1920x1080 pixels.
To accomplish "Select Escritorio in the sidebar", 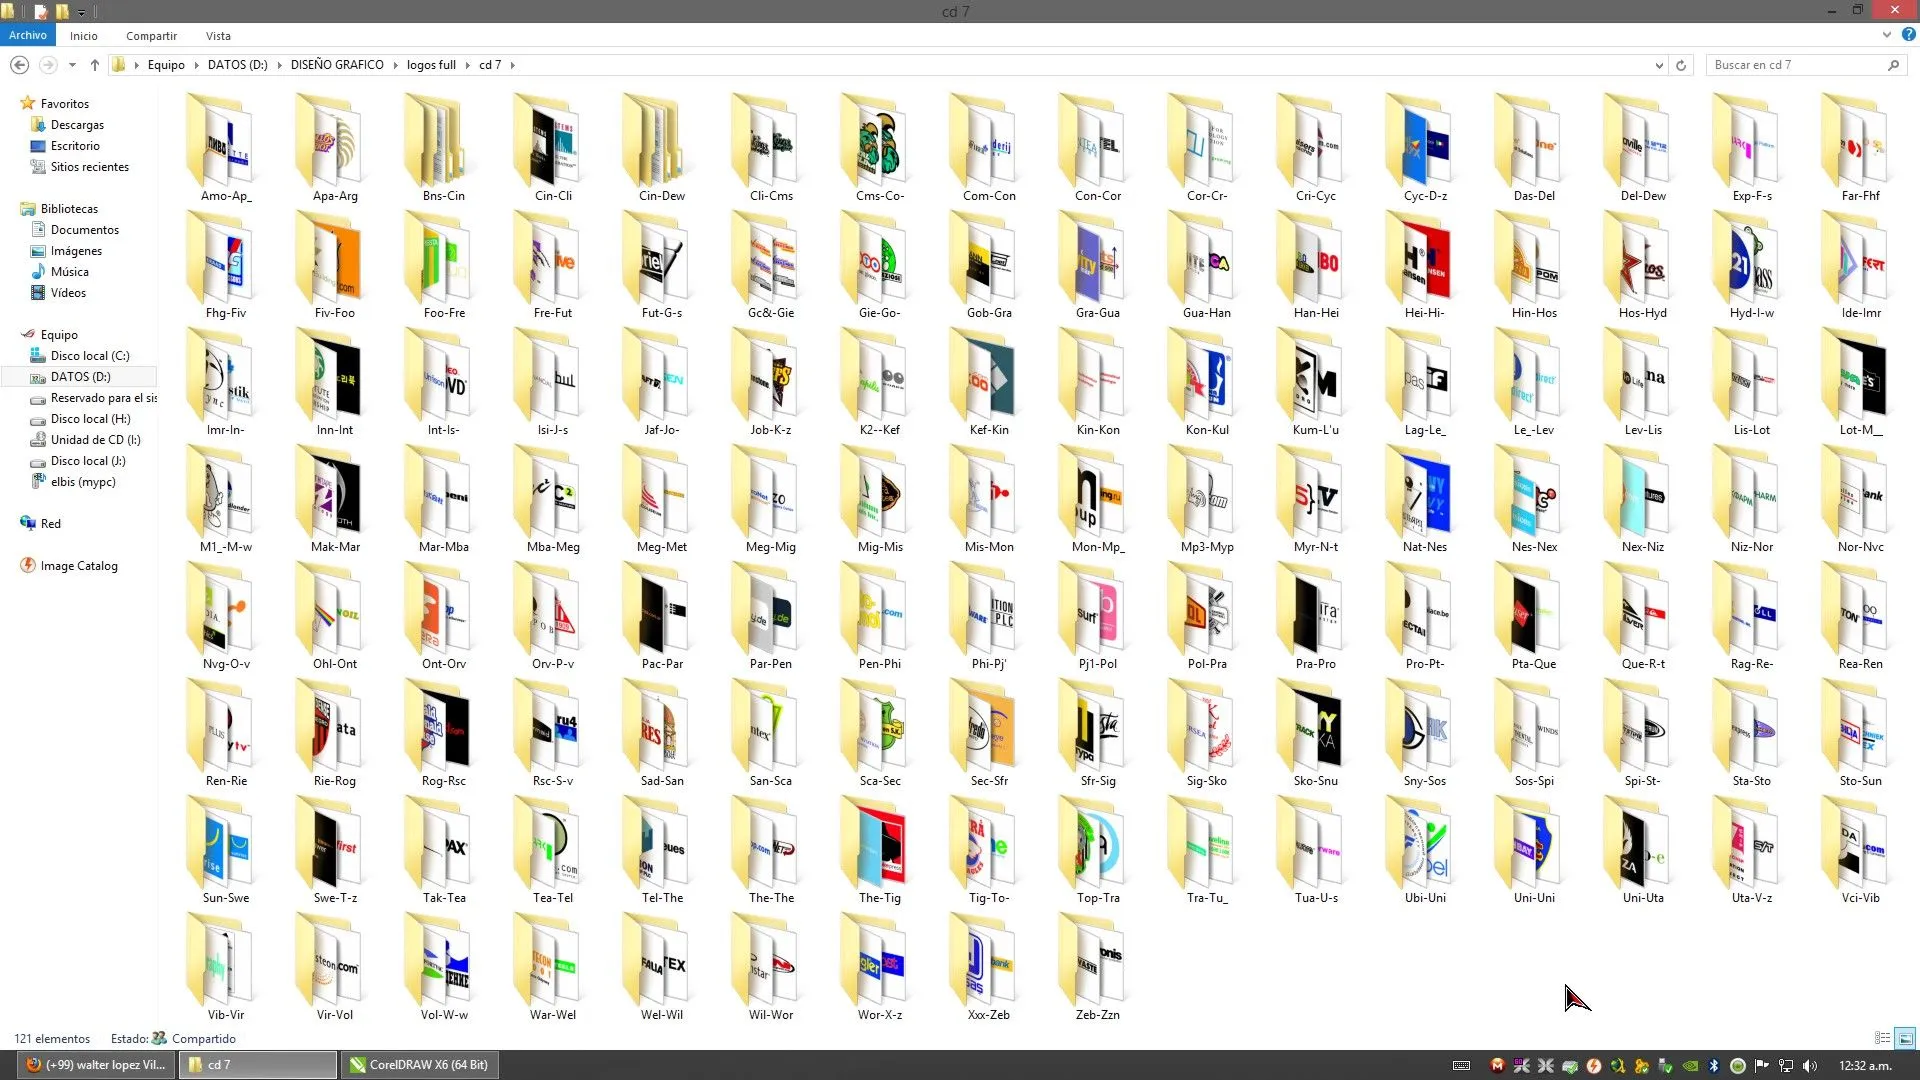I will [75, 146].
